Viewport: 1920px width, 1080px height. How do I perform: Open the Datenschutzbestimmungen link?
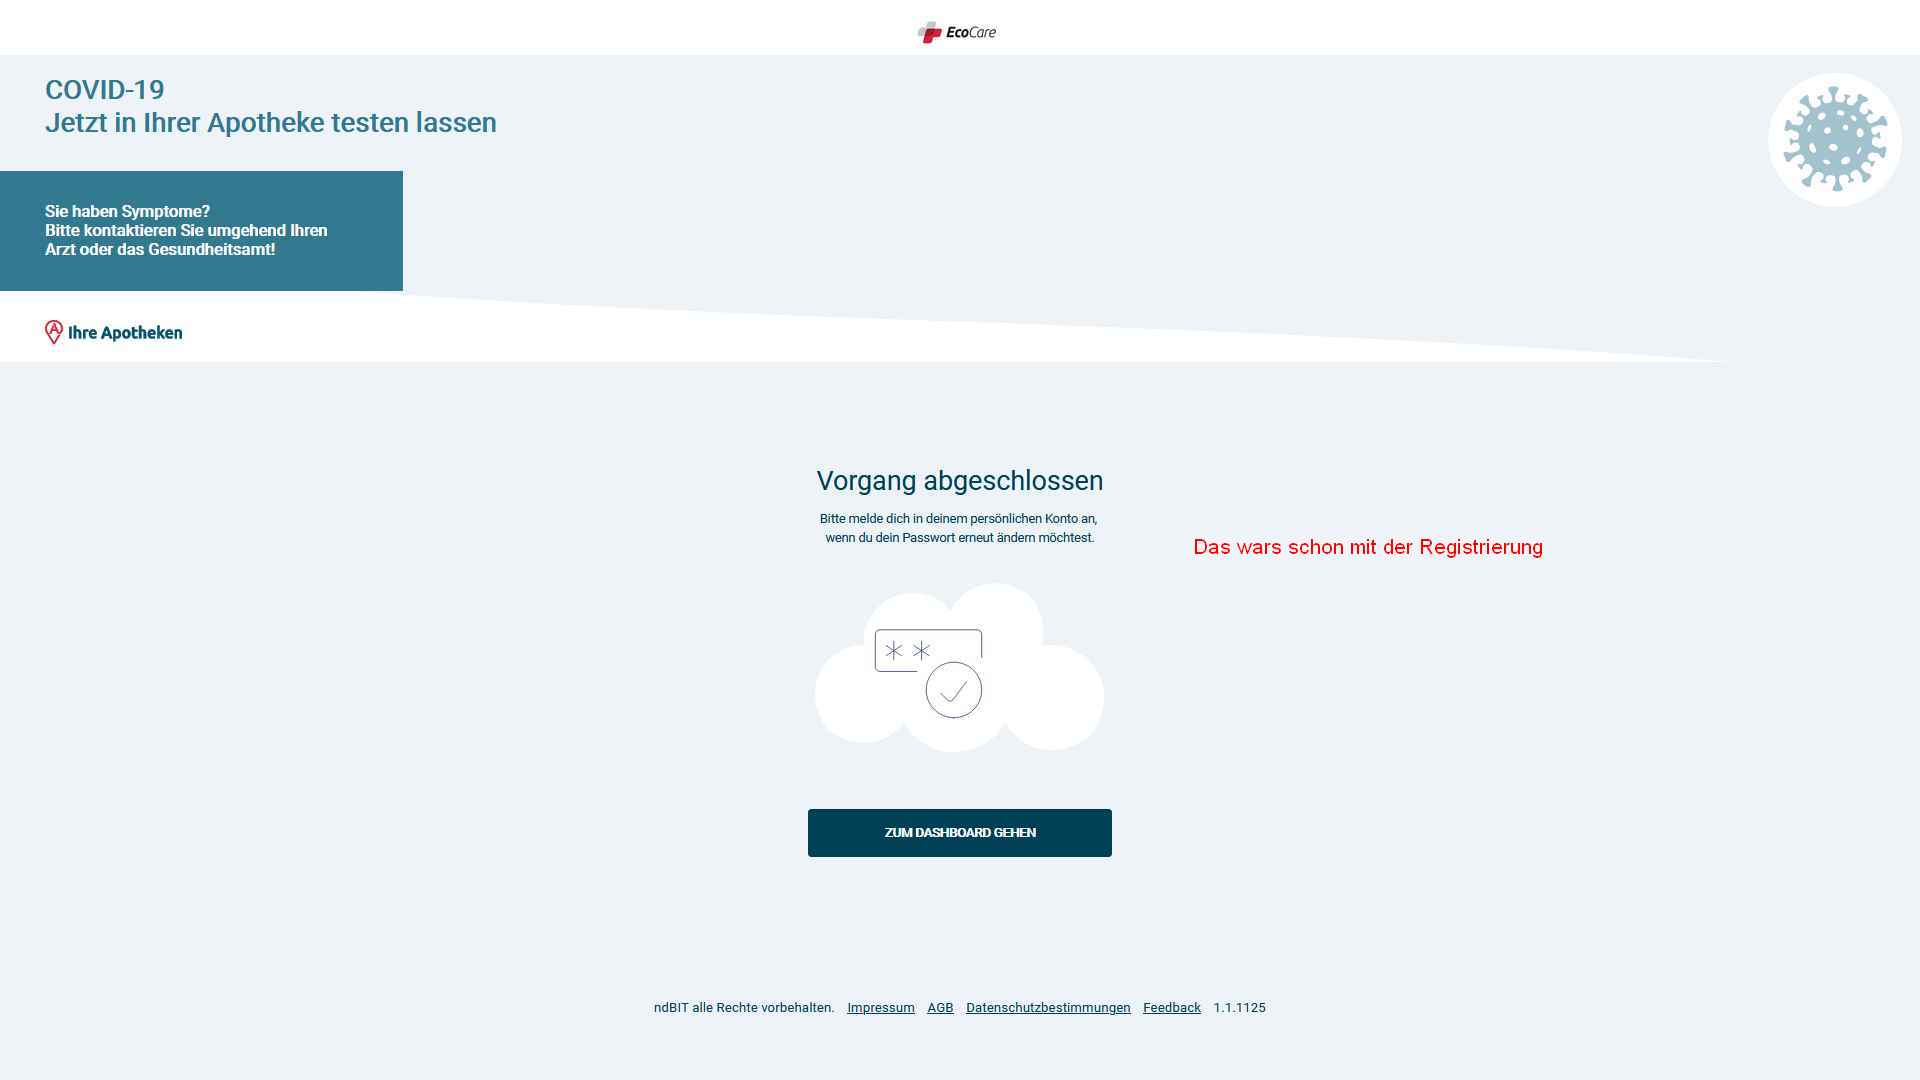click(1047, 1007)
